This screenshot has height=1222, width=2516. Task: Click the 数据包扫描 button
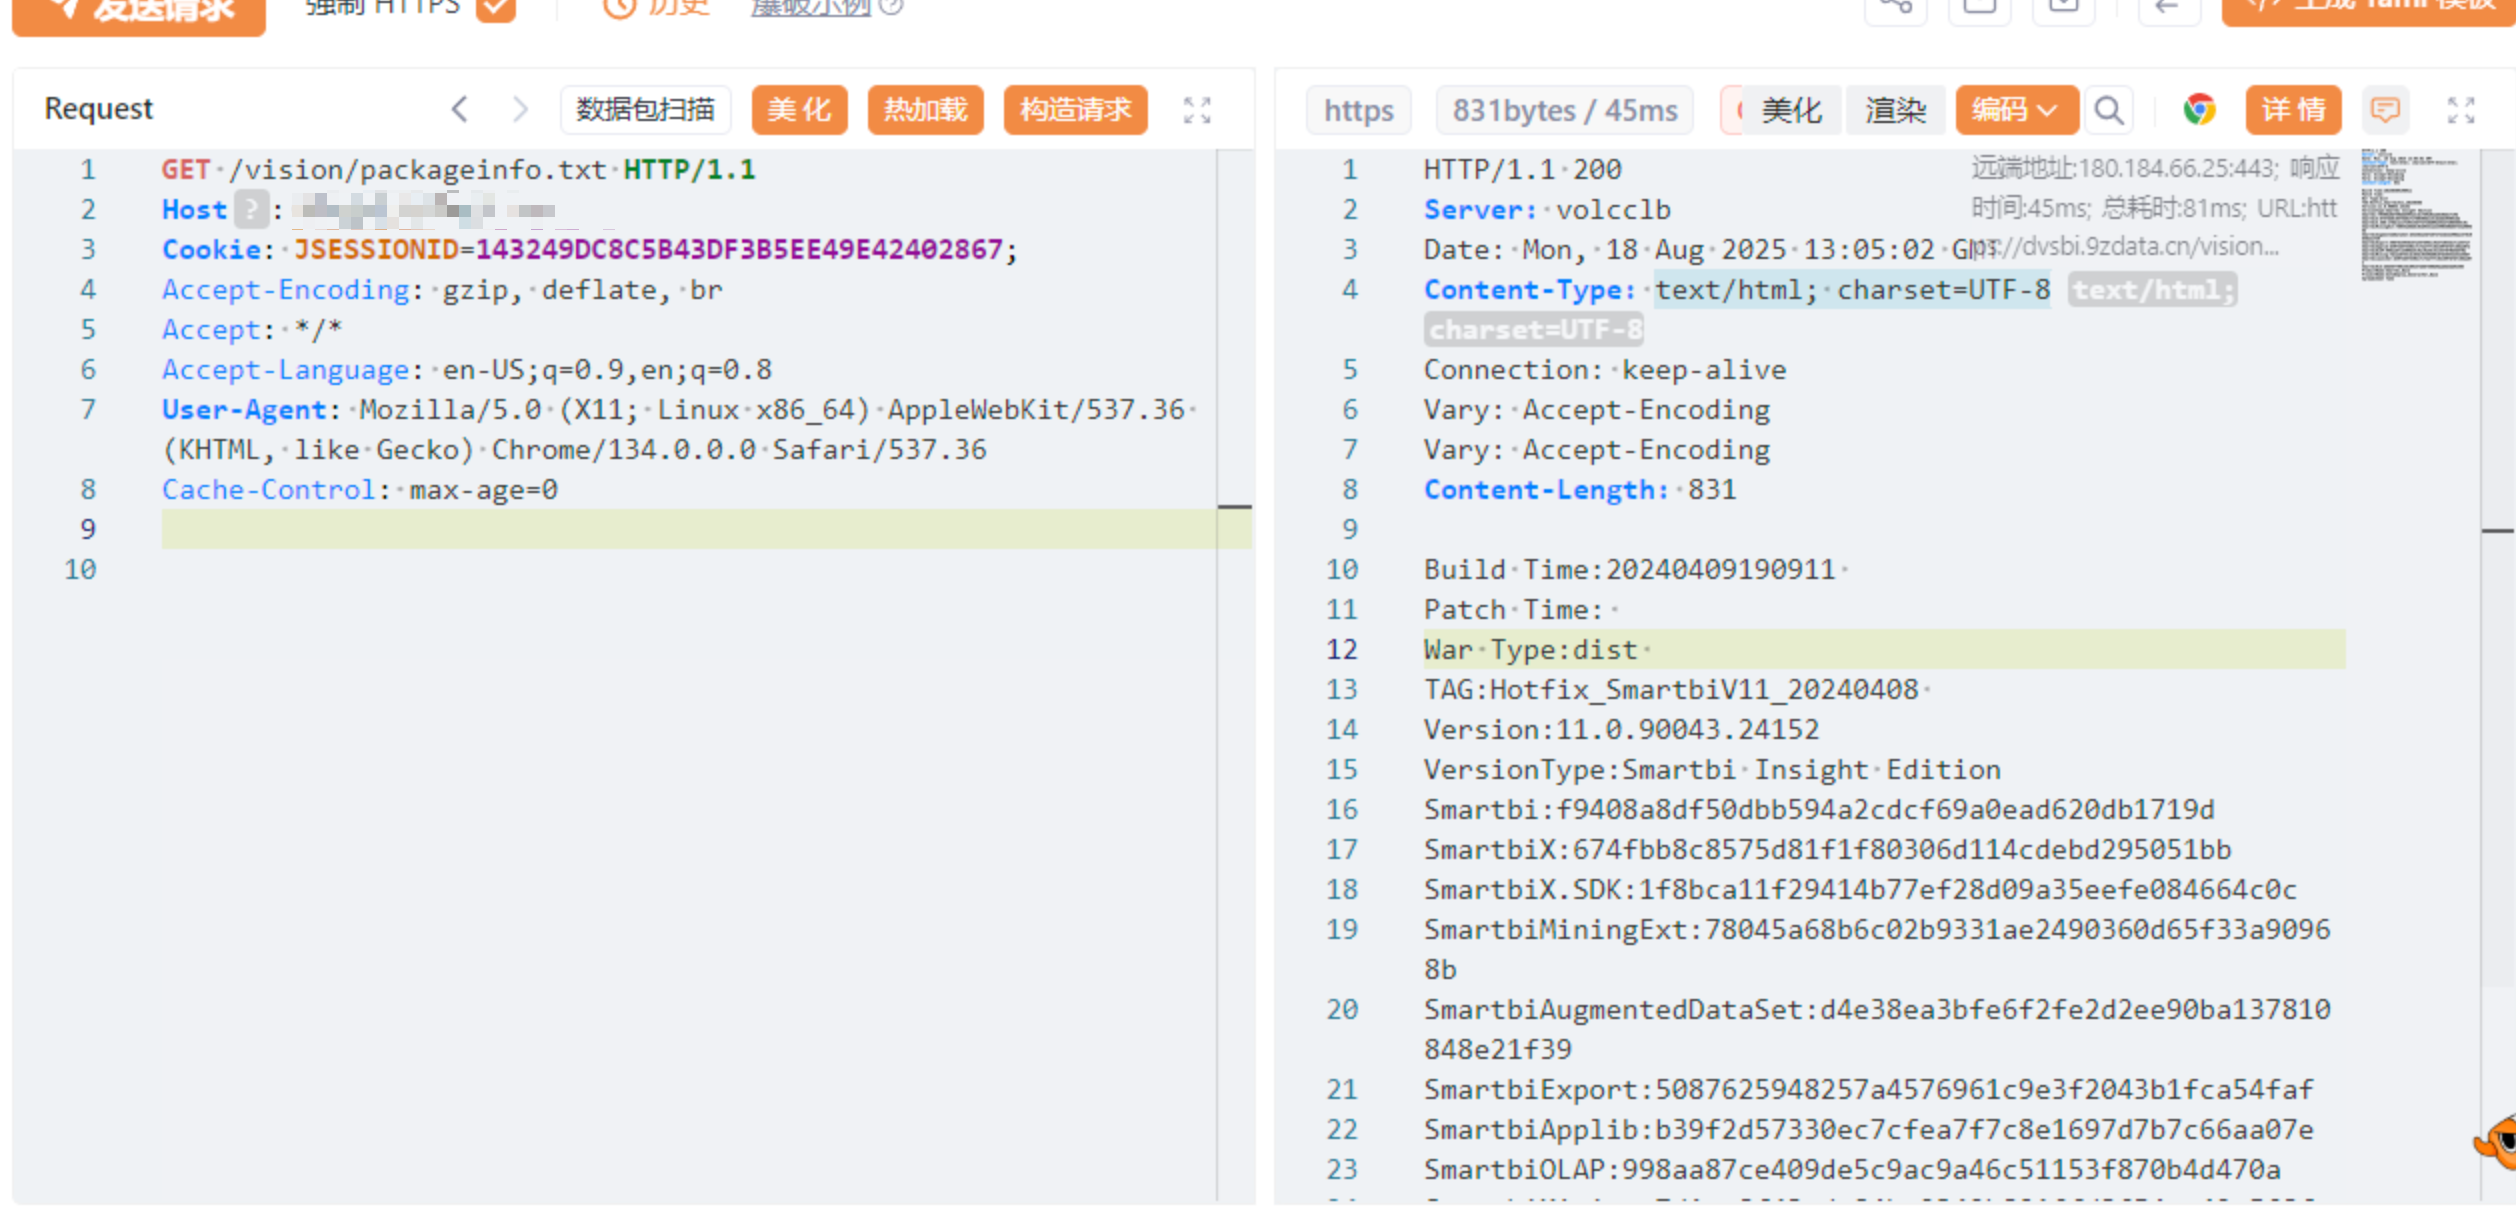(645, 110)
